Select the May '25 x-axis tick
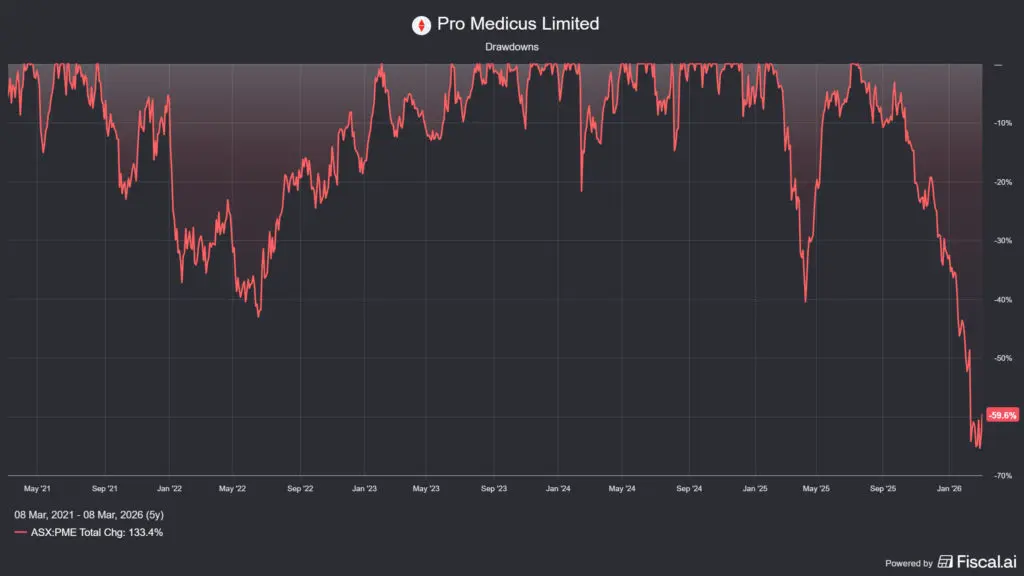Image resolution: width=1024 pixels, height=576 pixels. pos(817,489)
